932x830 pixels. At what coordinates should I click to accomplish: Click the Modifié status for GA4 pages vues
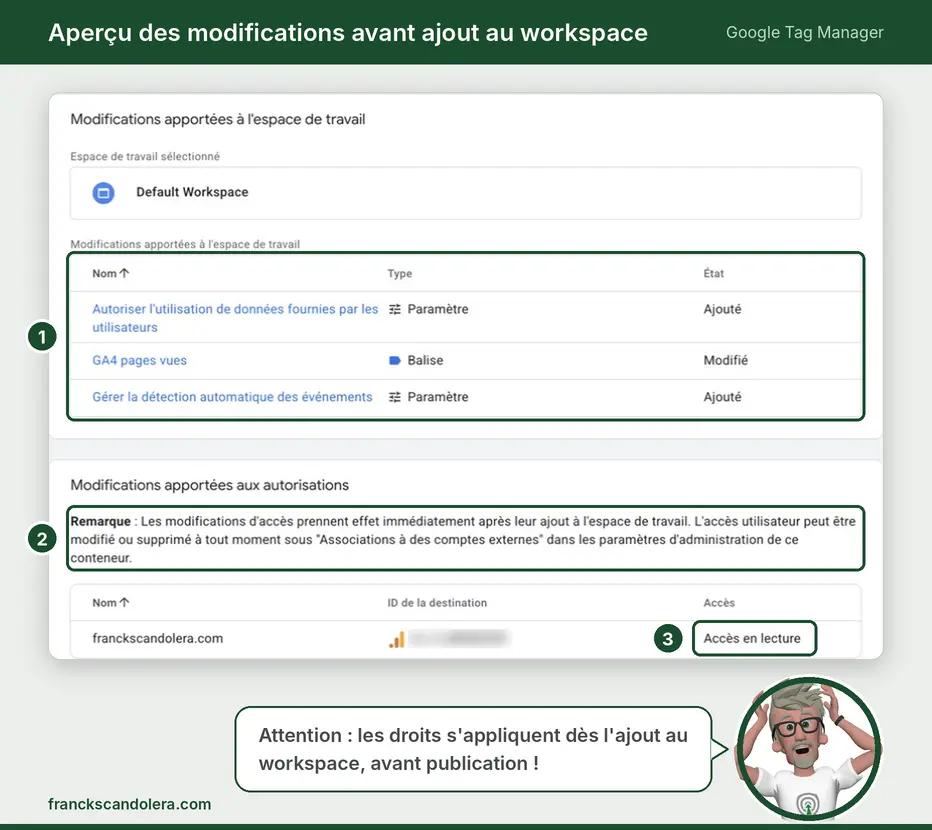[726, 360]
